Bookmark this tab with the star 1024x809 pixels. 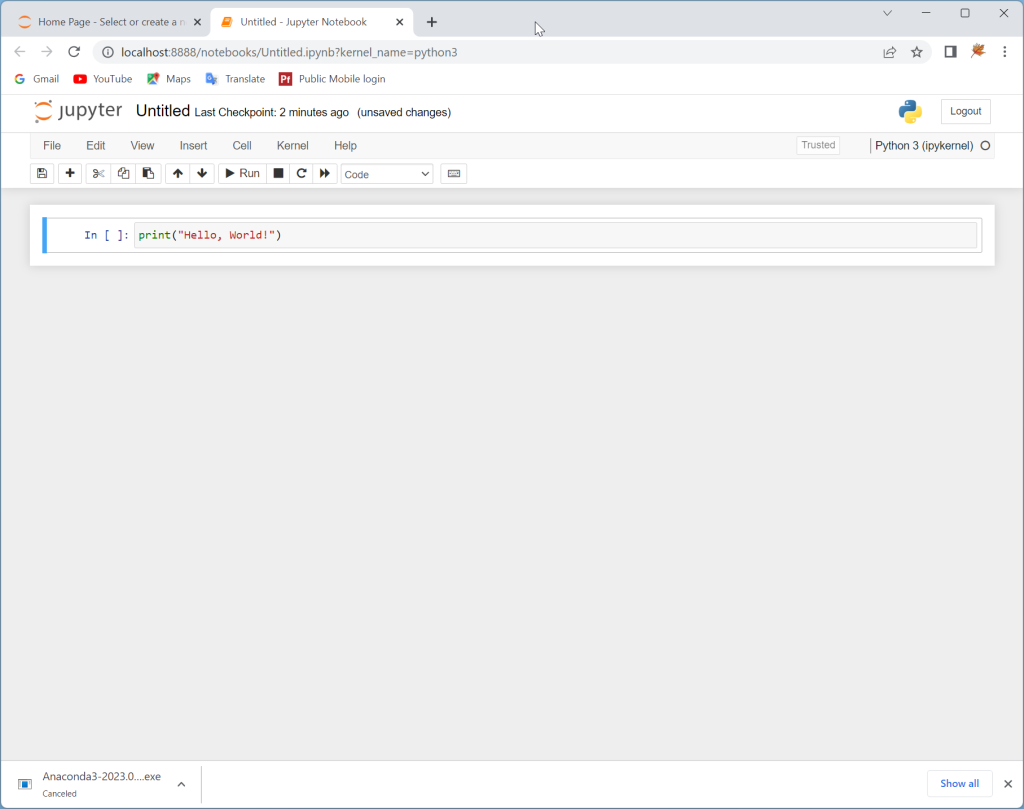pyautogui.click(x=916, y=52)
